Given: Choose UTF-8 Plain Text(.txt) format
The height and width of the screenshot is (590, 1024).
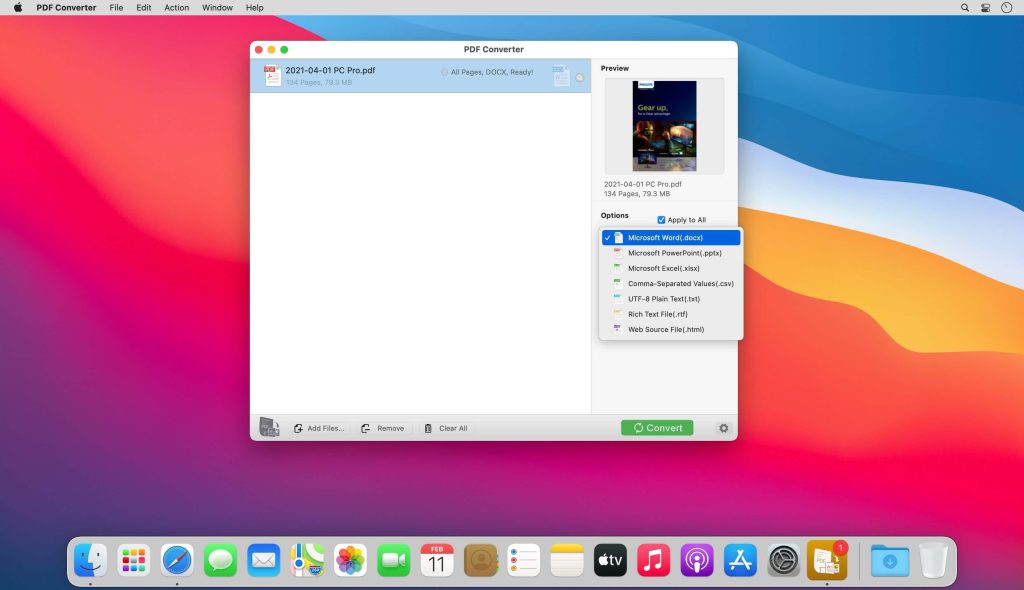Looking at the screenshot, I should (664, 298).
